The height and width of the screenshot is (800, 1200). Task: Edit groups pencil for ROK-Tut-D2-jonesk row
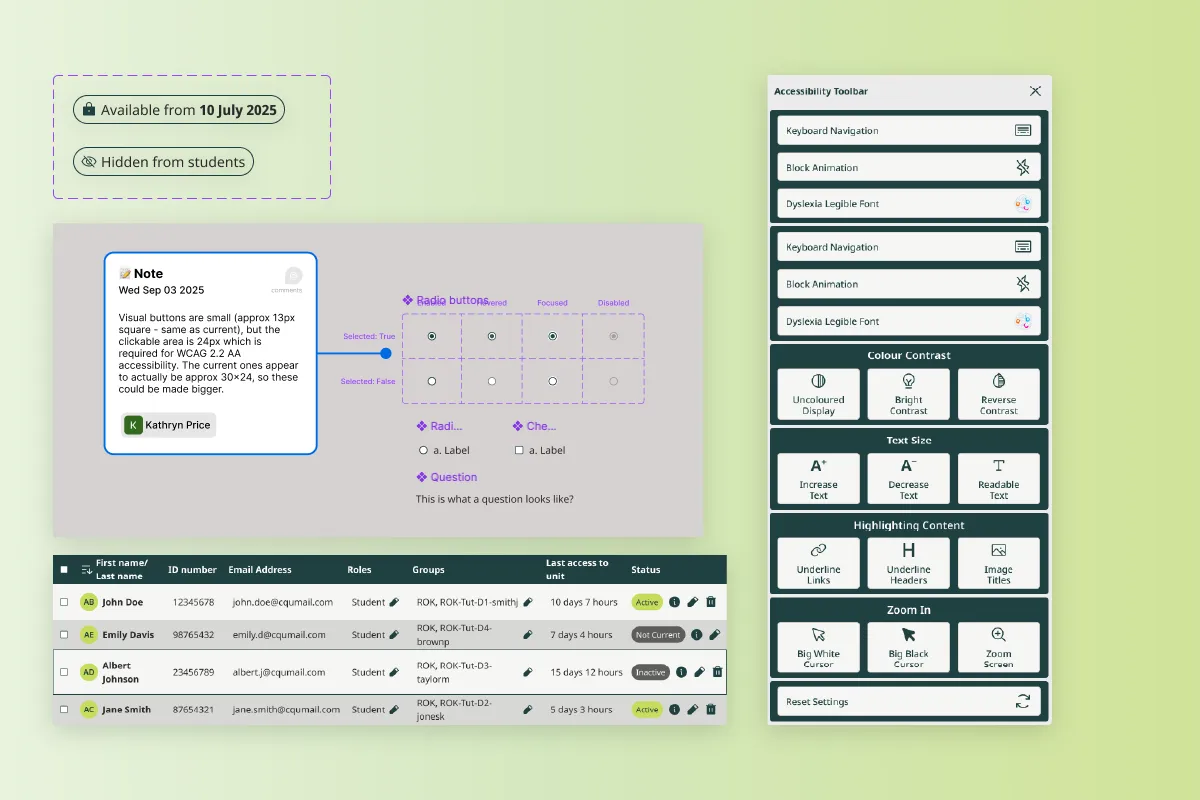[528, 709]
